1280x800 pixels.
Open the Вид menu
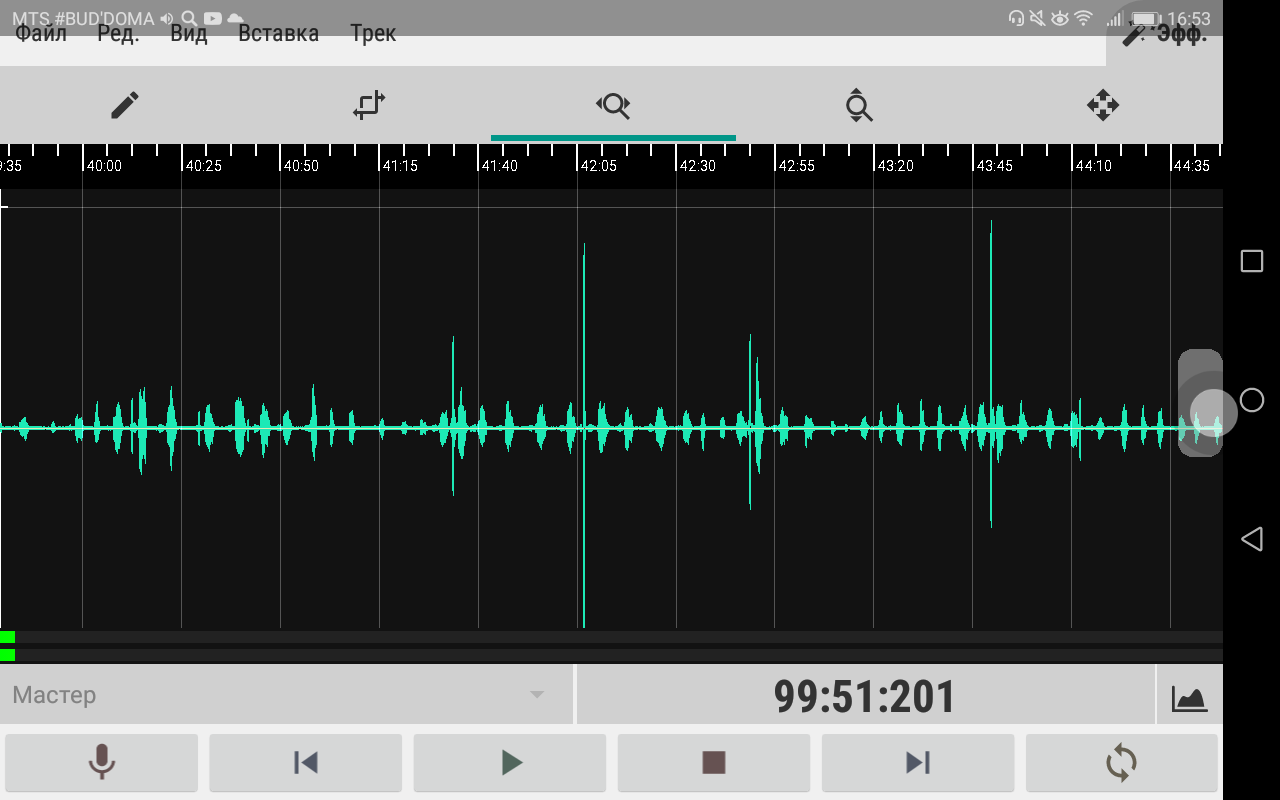tap(189, 34)
